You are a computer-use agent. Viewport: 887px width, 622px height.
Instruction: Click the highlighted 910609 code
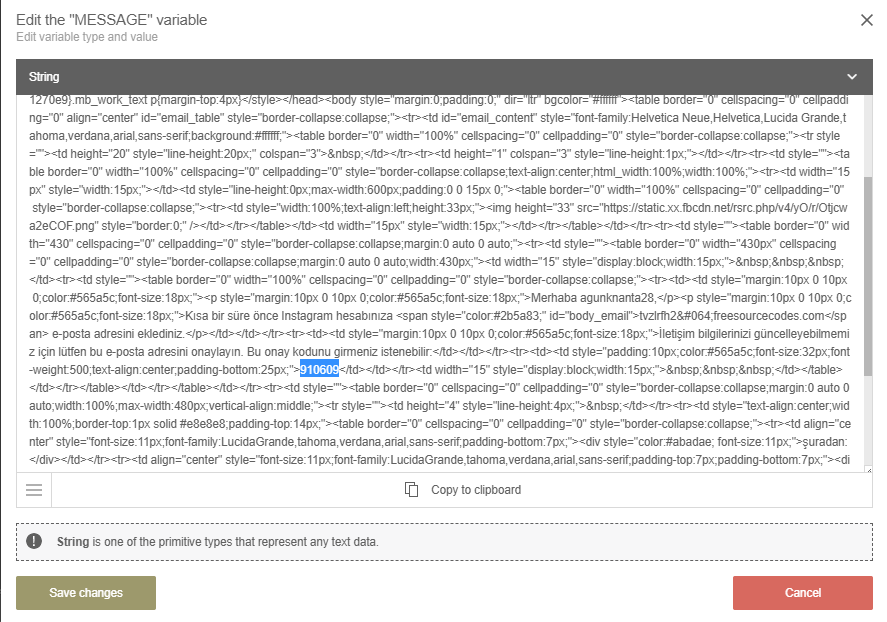(x=320, y=369)
